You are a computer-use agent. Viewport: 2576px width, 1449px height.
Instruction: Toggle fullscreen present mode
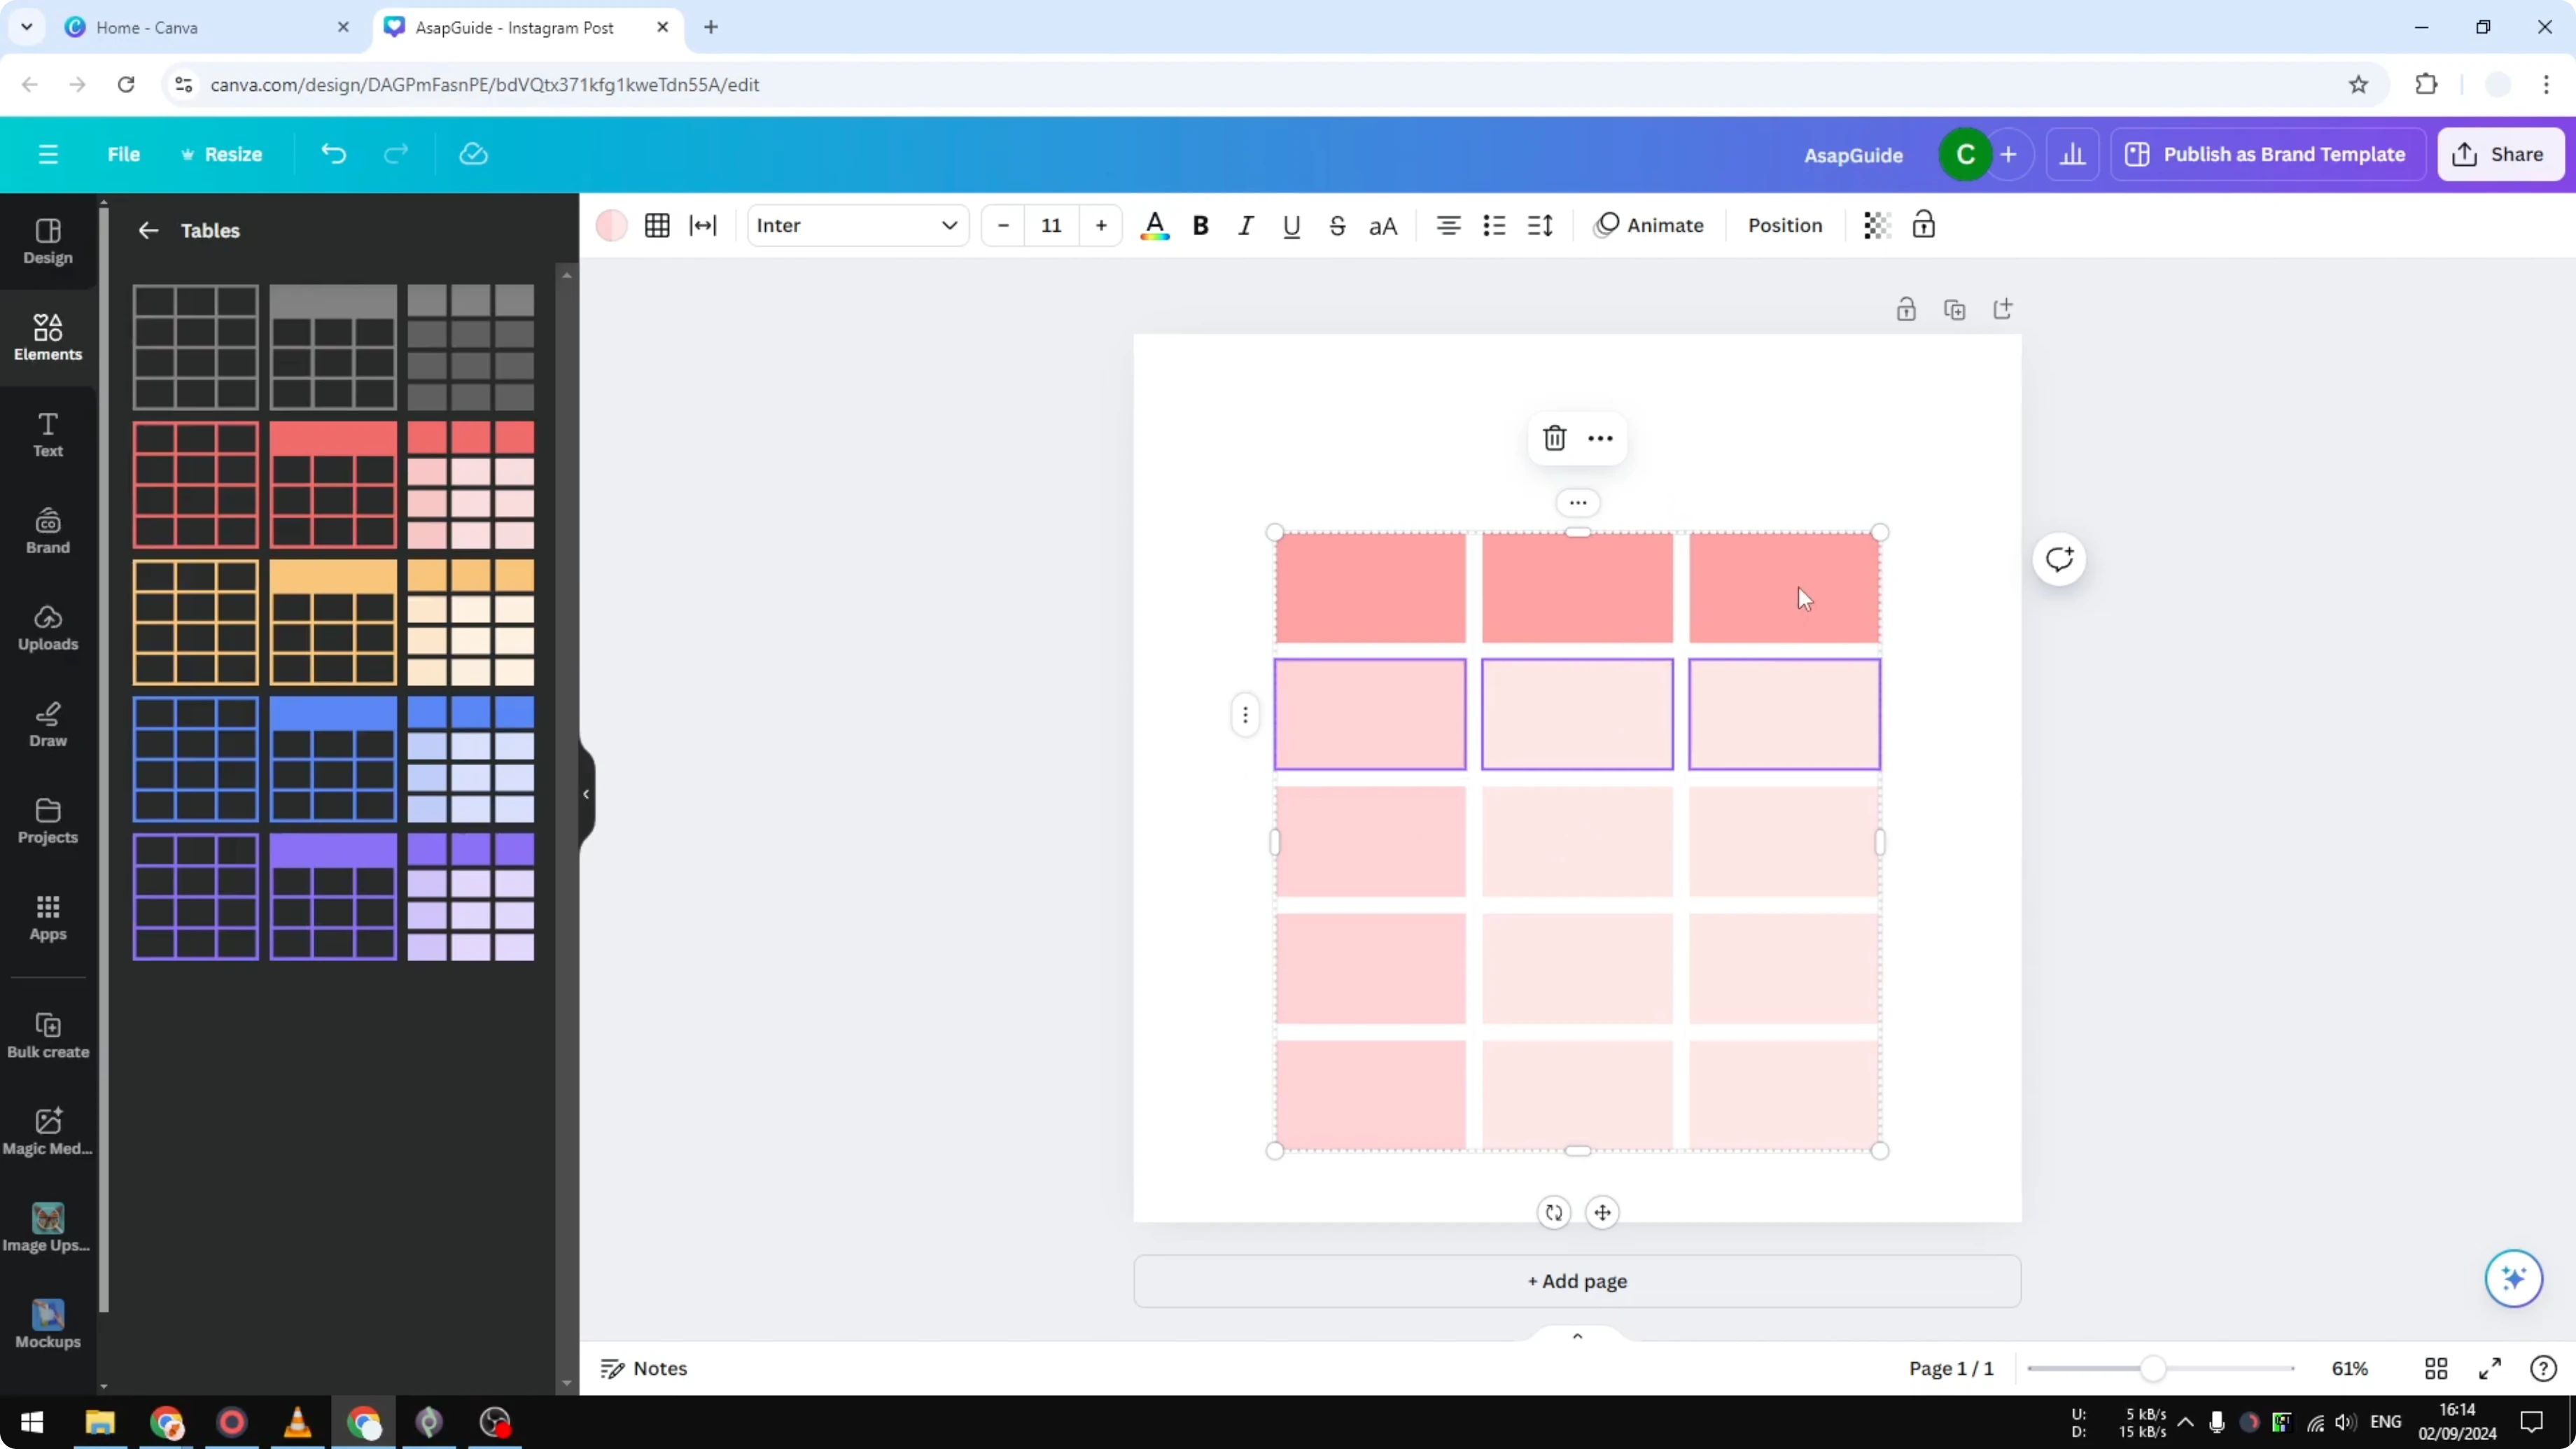[2490, 1368]
